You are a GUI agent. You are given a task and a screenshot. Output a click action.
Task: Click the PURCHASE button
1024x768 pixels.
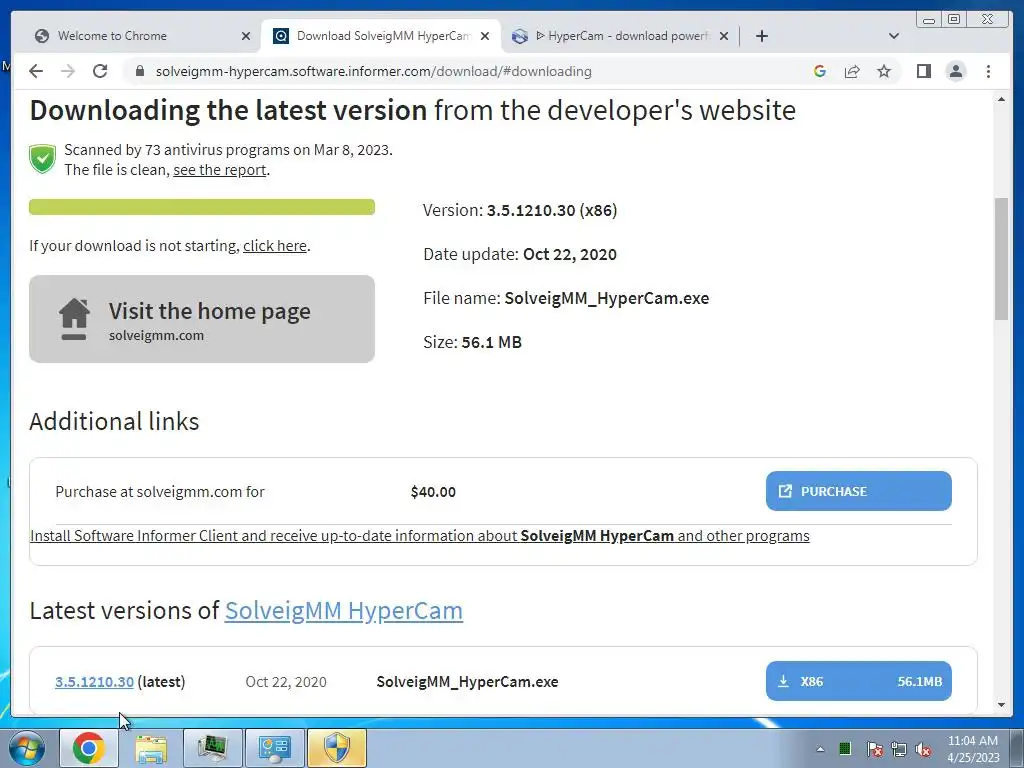point(859,491)
